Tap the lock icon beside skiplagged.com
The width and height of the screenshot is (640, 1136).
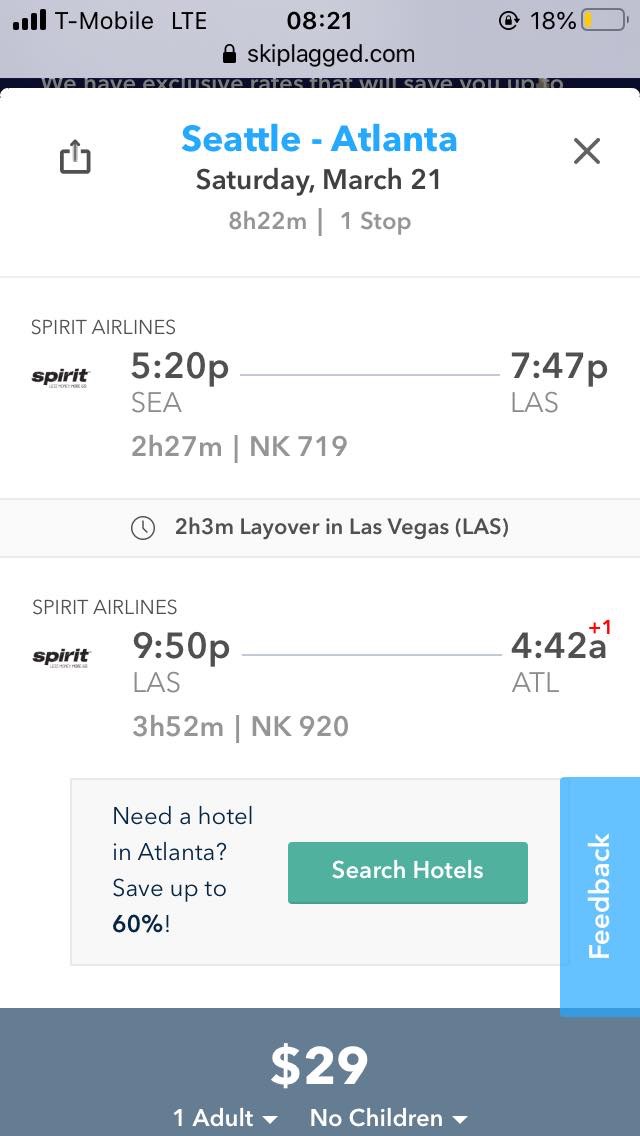(x=230, y=54)
